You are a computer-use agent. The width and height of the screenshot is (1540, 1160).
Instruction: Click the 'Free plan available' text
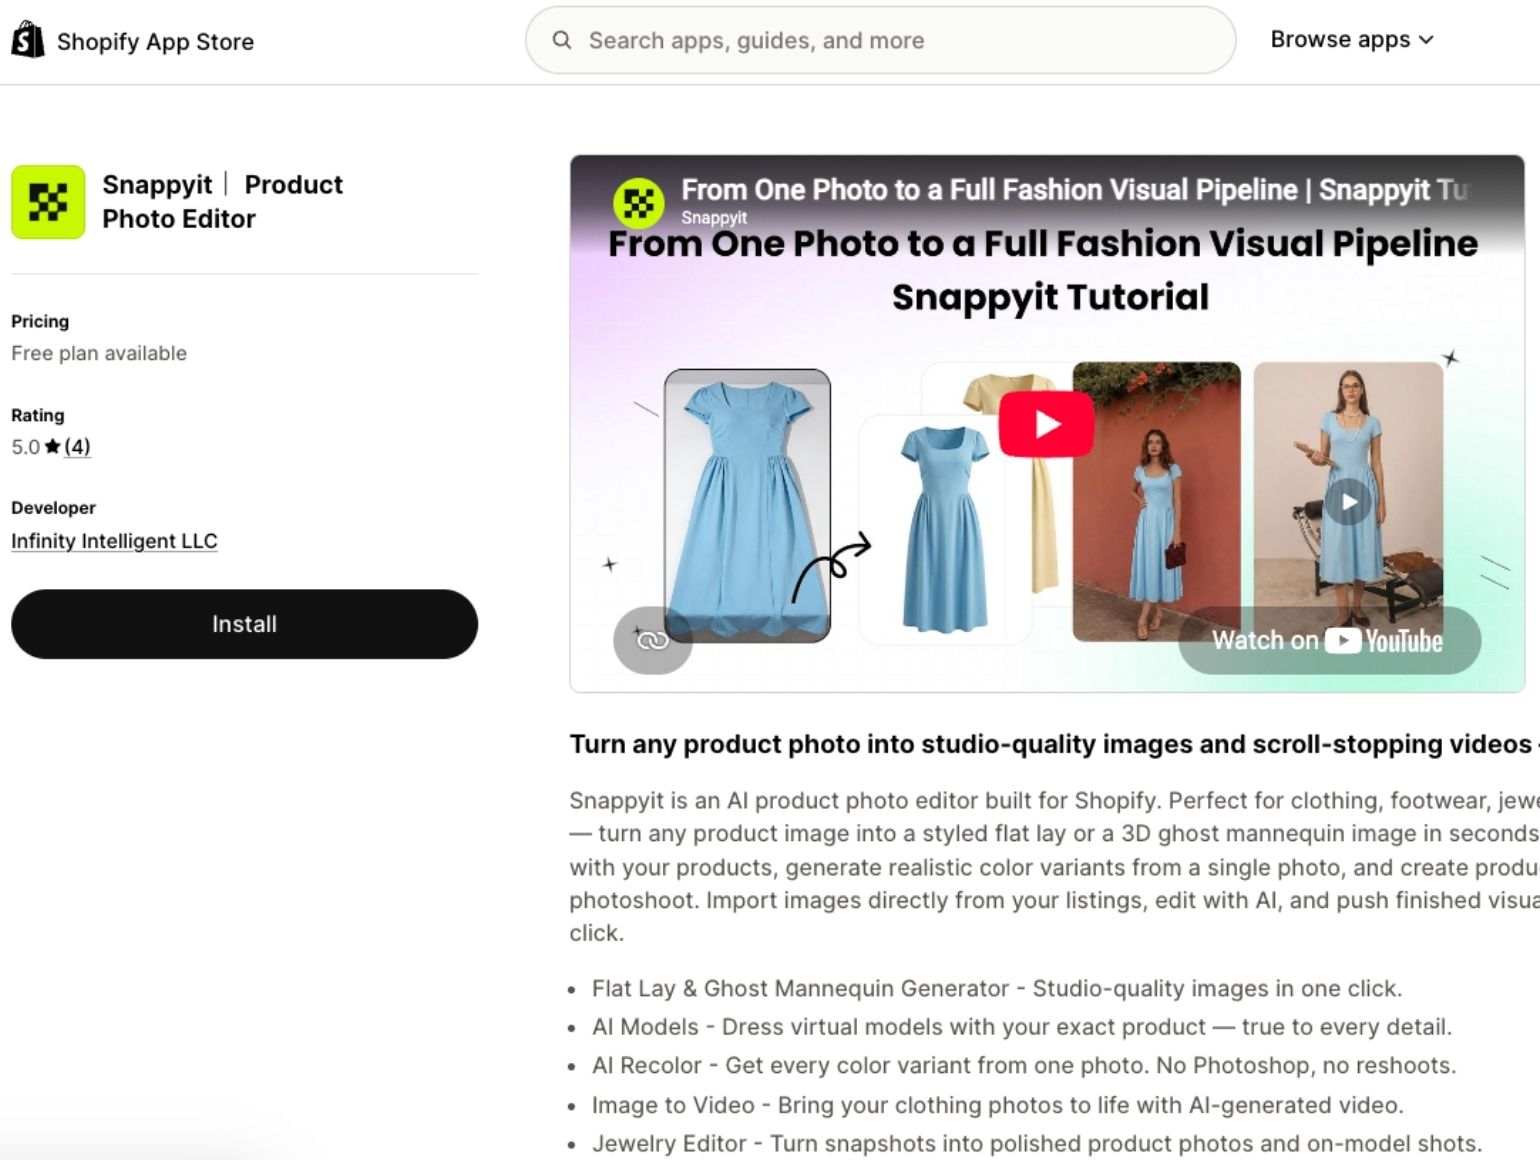pyautogui.click(x=99, y=353)
